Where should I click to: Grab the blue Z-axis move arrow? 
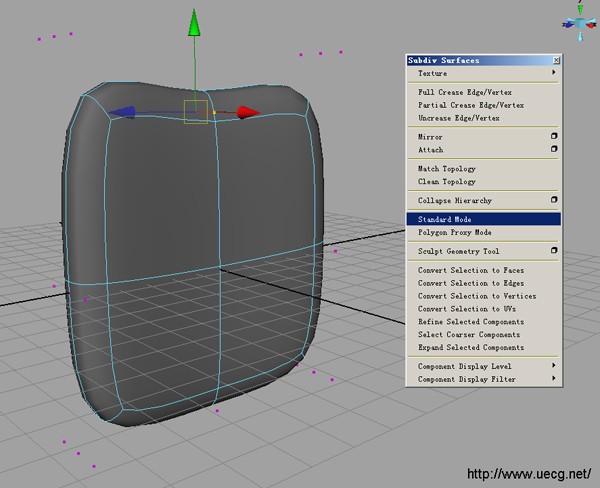[x=122, y=112]
